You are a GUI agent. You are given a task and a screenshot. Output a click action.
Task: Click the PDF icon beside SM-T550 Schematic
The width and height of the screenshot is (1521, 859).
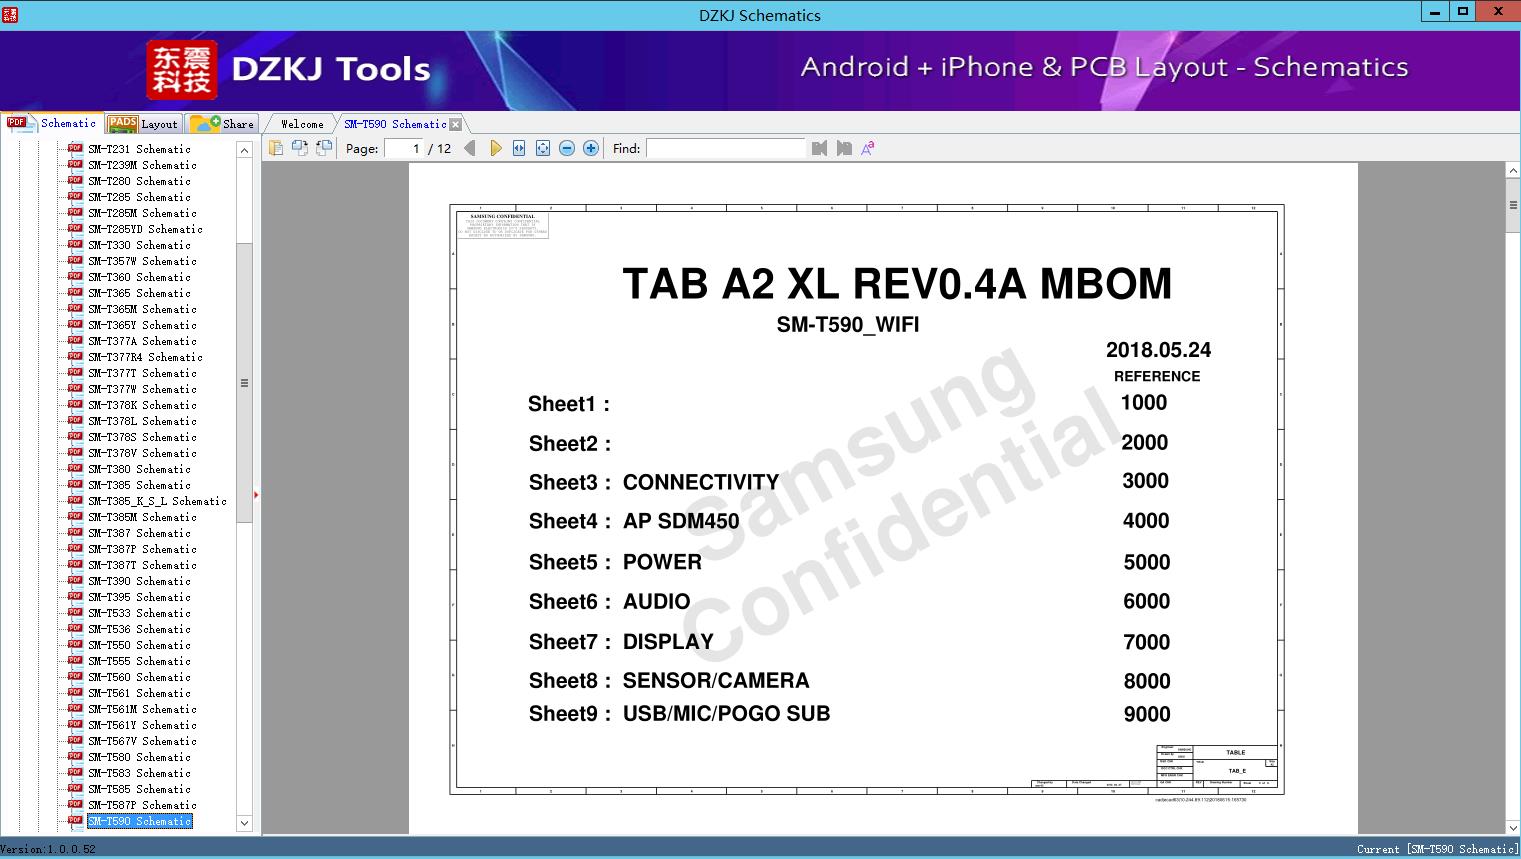pos(75,644)
